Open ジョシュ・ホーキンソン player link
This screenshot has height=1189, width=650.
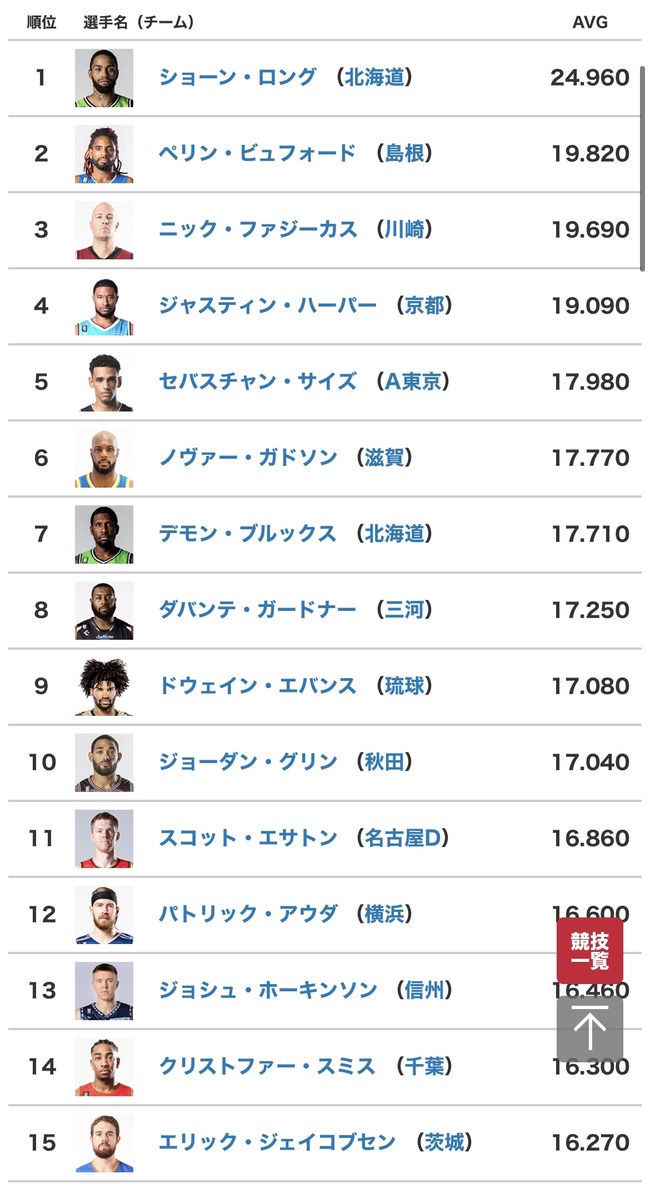(267, 990)
